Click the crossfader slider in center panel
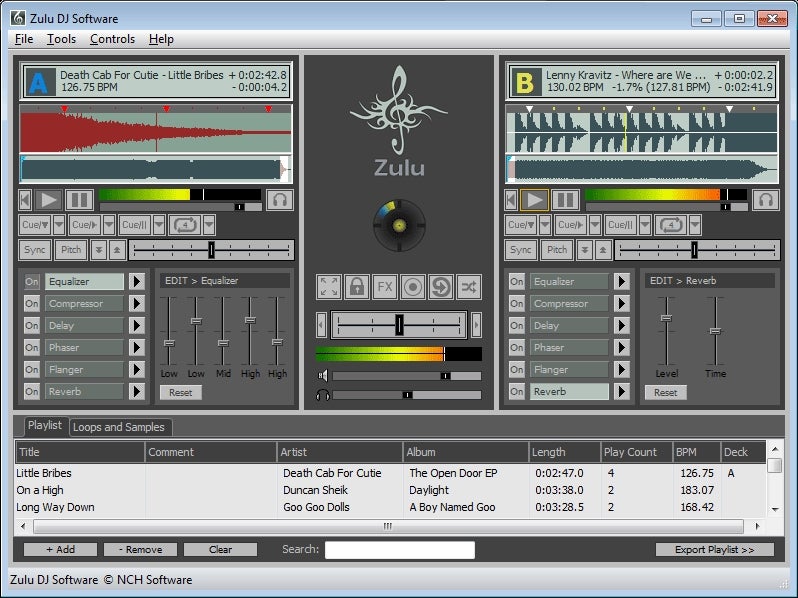Image resolution: width=798 pixels, height=598 pixels. click(x=399, y=324)
